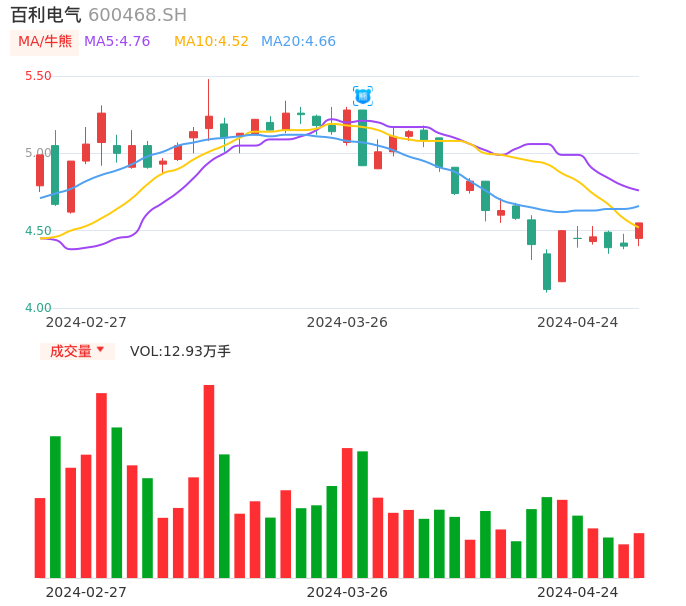The image size is (686, 606).
Task: Click the 2024-04-24 date under volume chart
Action: (577, 591)
